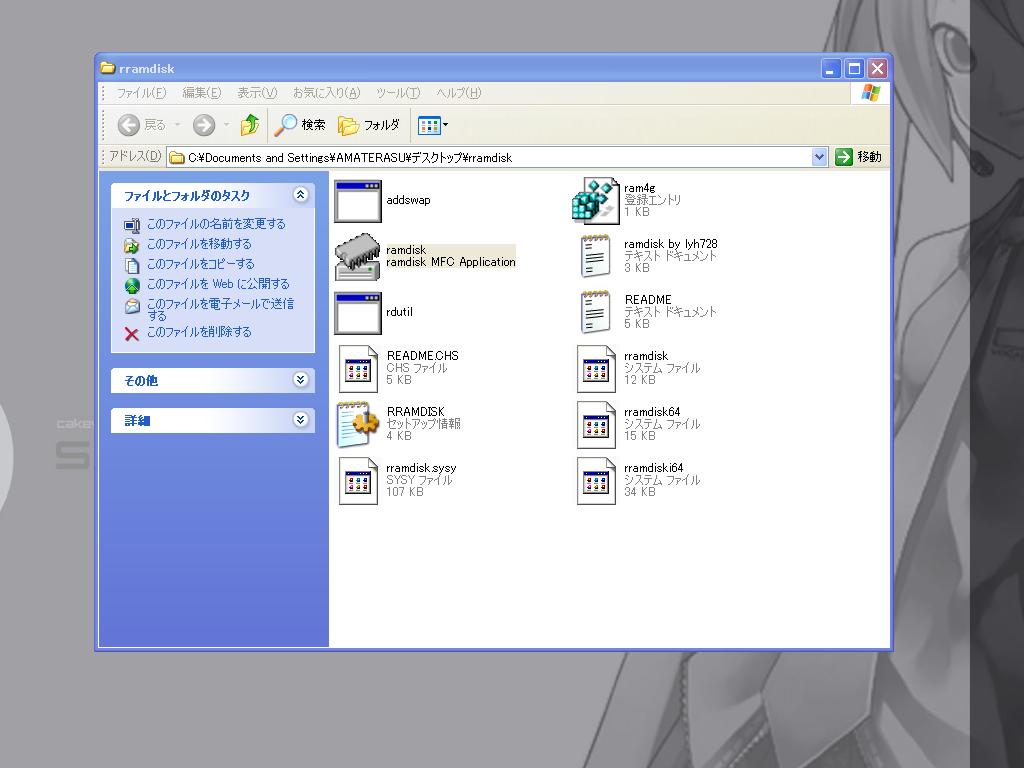Select the addswap file name

[408, 200]
